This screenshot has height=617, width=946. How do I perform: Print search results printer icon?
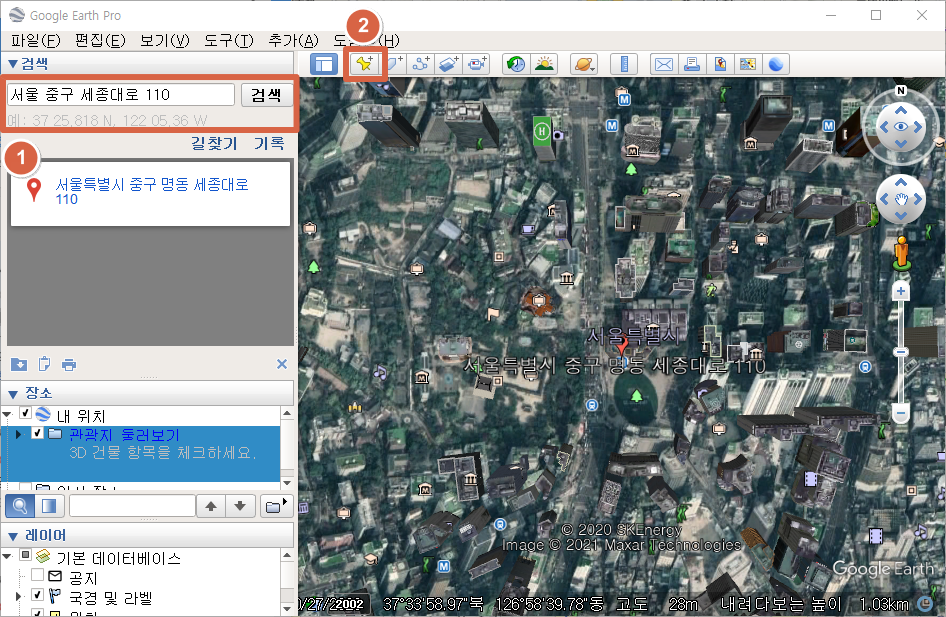[x=69, y=364]
